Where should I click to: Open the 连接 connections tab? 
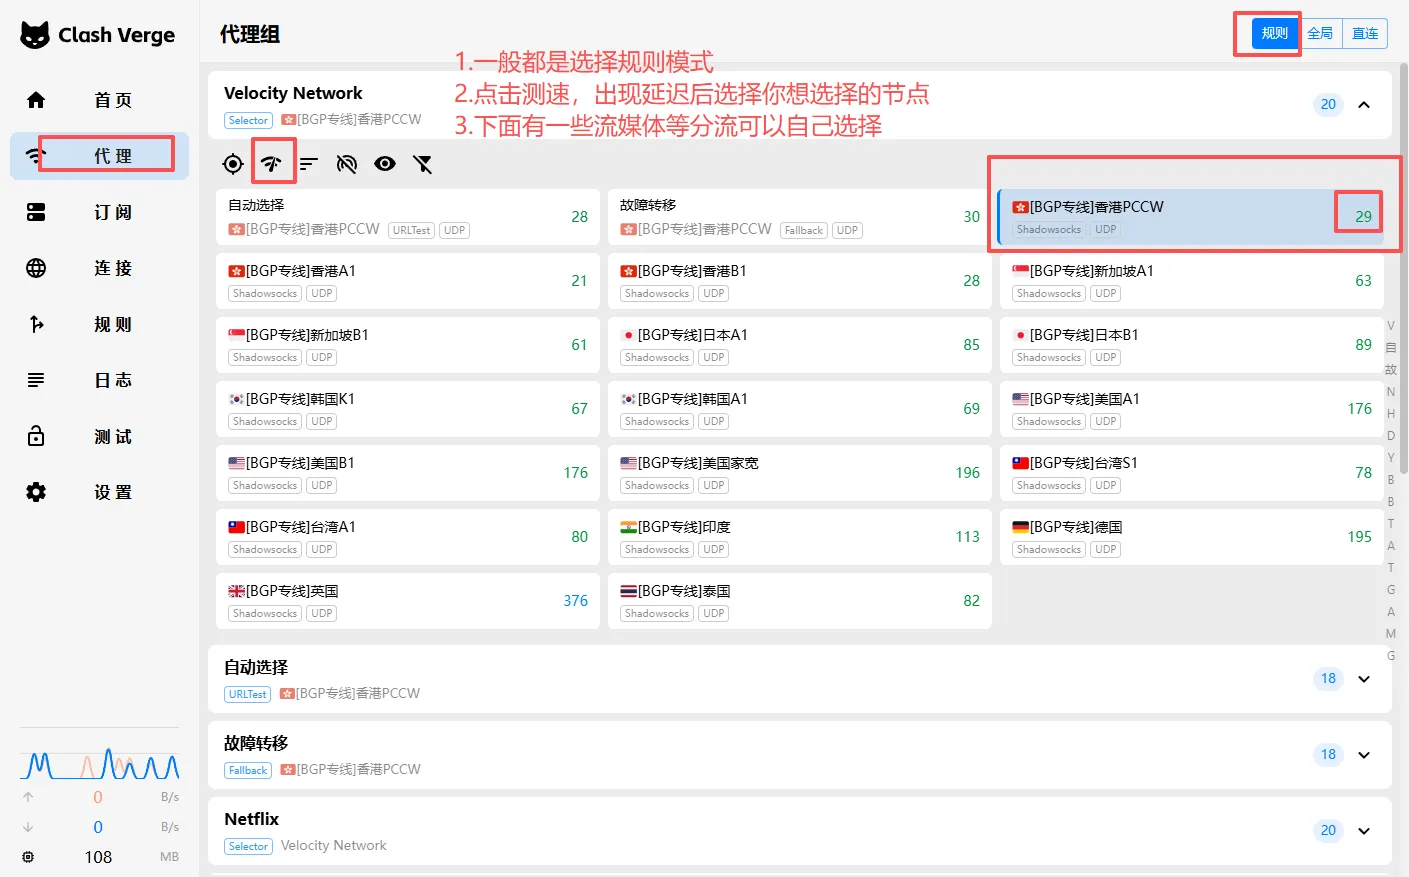(x=99, y=268)
